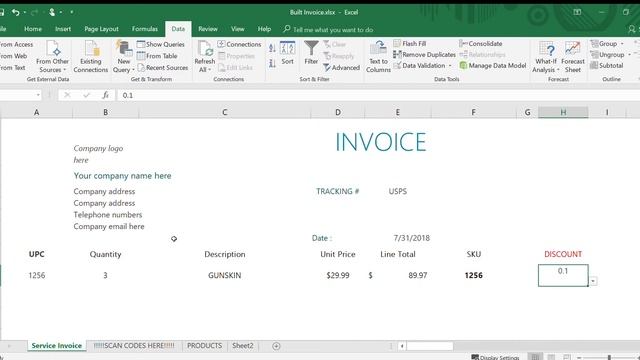The height and width of the screenshot is (360, 640).
Task: Add a new sheet with plus button
Action: coord(276,346)
